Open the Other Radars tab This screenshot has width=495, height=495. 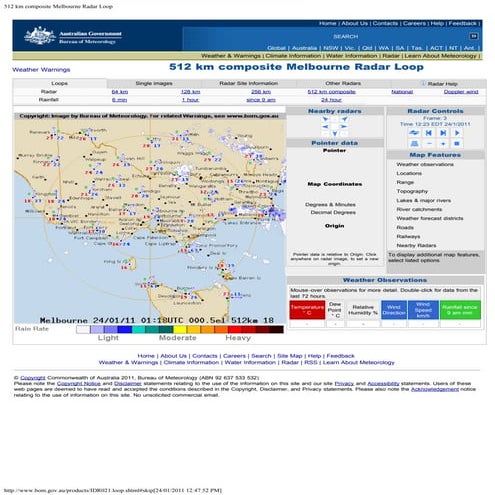point(343,83)
